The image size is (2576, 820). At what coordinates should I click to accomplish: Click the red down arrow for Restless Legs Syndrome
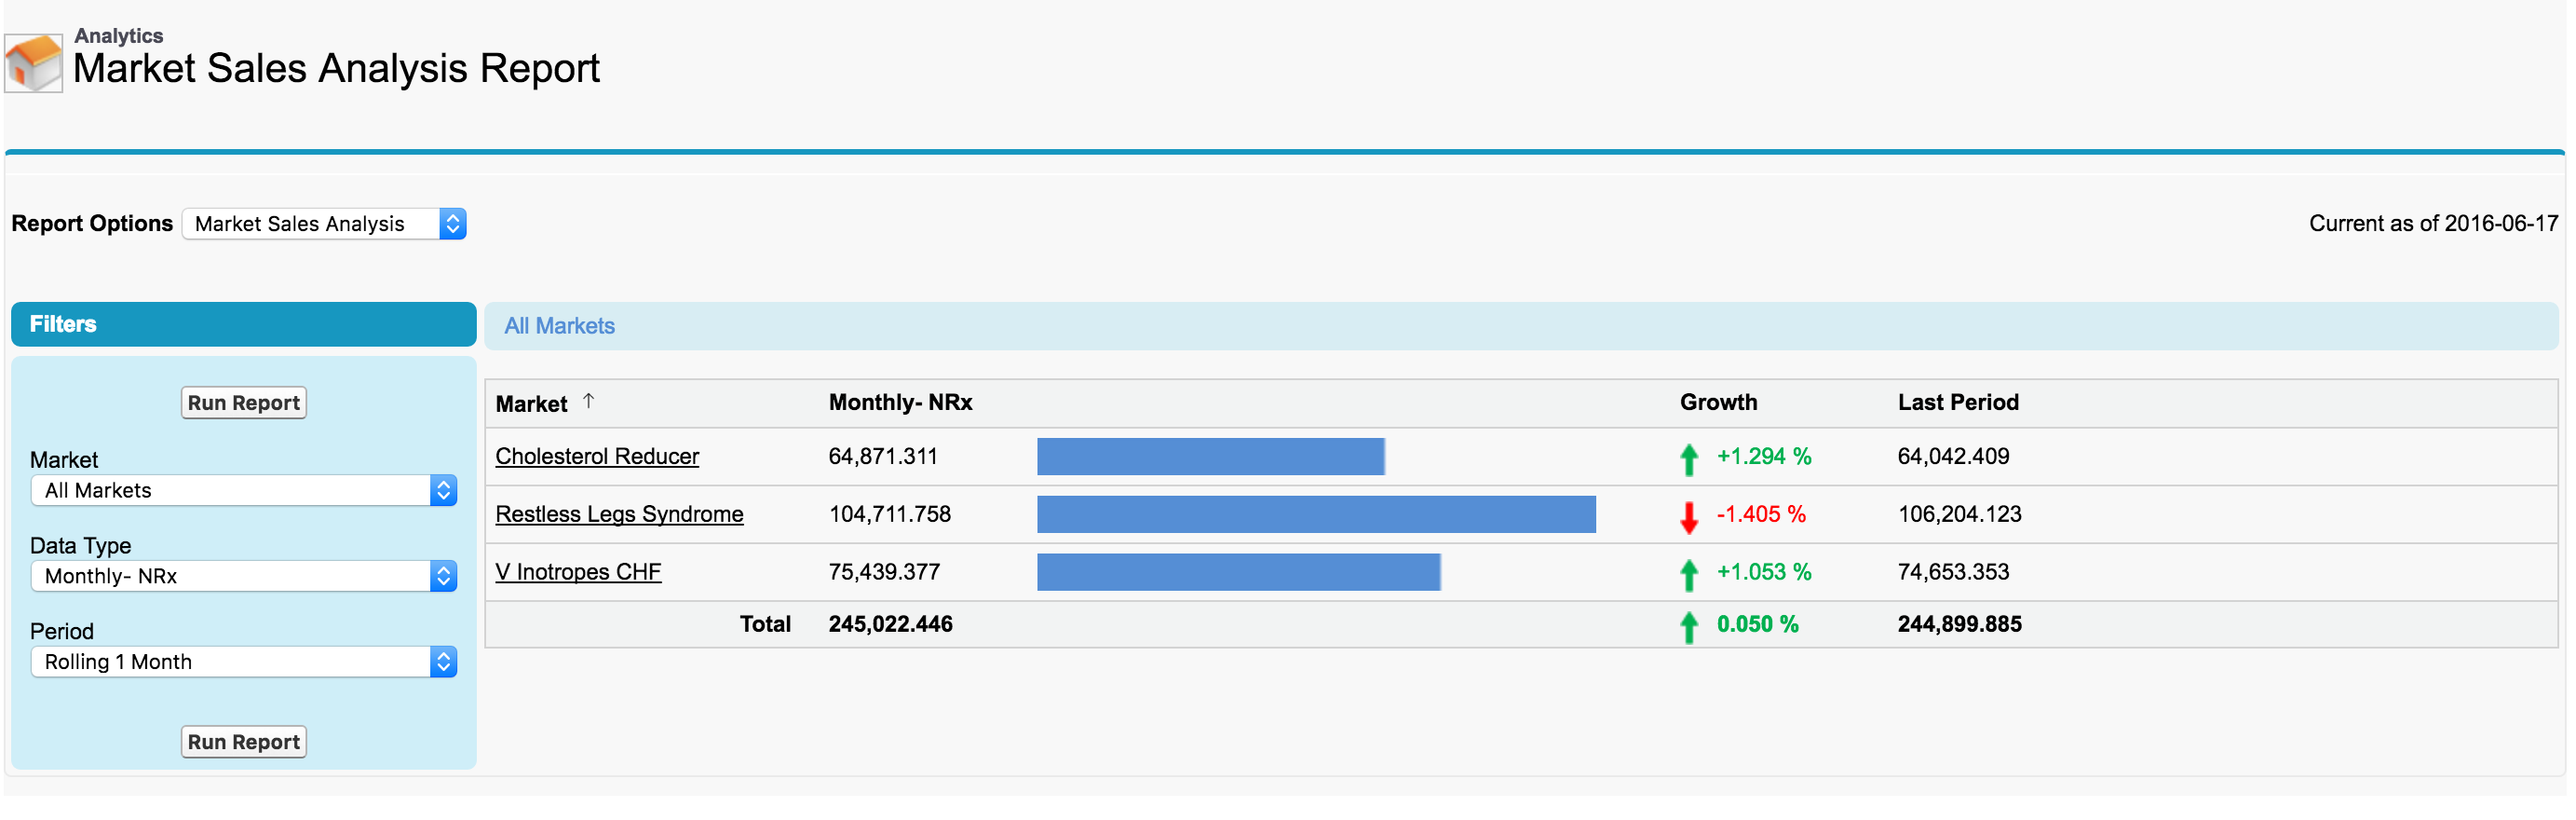pos(1689,516)
